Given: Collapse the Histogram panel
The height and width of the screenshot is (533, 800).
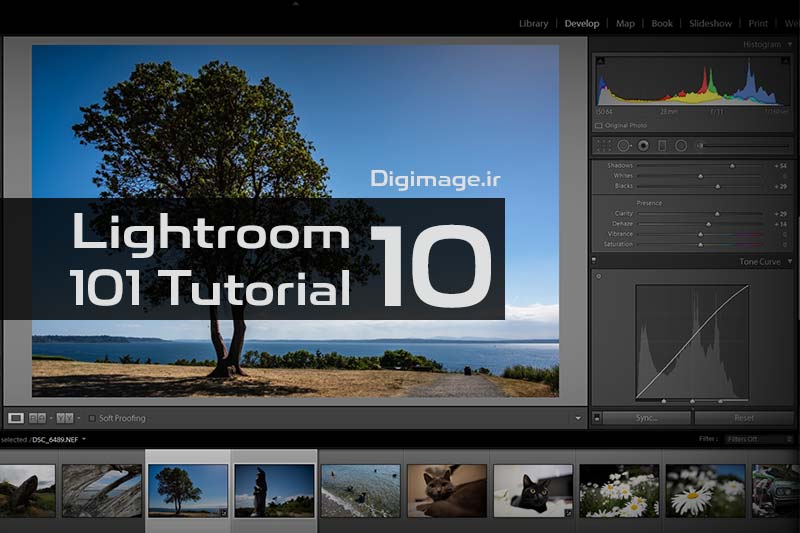Looking at the screenshot, I should point(790,44).
